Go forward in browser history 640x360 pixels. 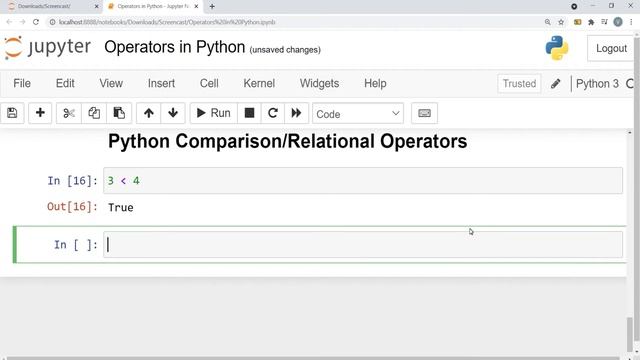[22, 22]
